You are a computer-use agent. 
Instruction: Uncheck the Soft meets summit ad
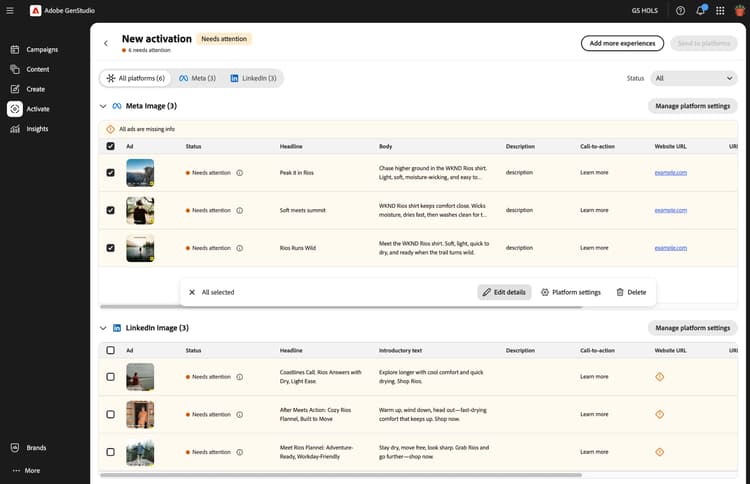point(110,210)
